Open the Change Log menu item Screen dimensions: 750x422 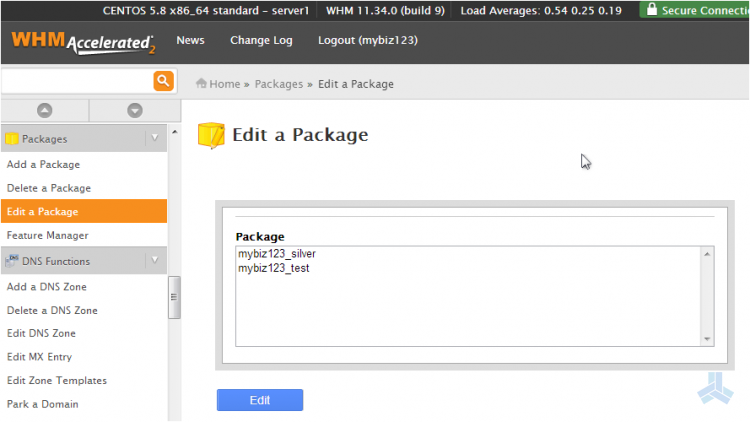pyautogui.click(x=261, y=41)
